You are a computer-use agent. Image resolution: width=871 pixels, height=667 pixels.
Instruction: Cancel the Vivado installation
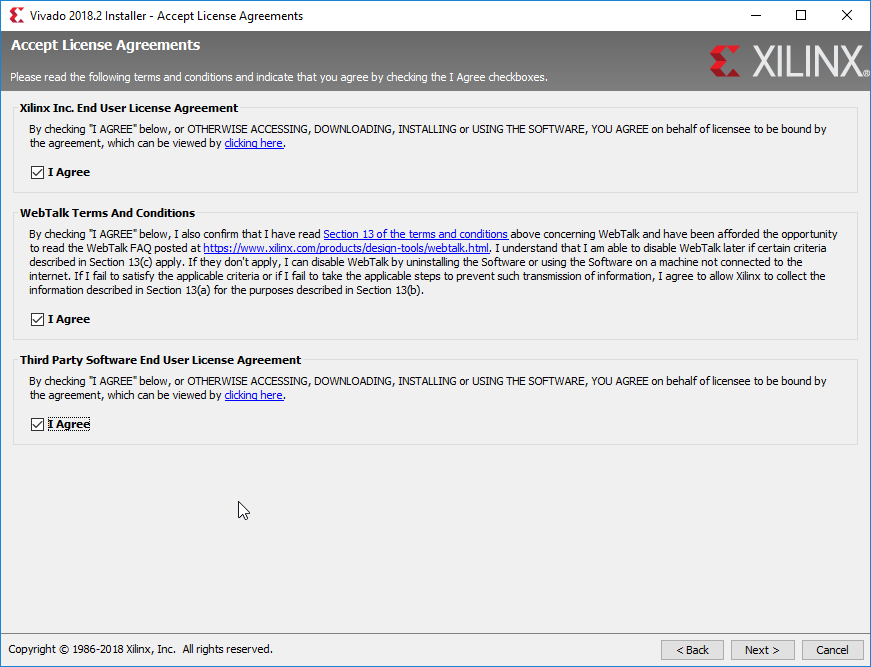point(832,650)
